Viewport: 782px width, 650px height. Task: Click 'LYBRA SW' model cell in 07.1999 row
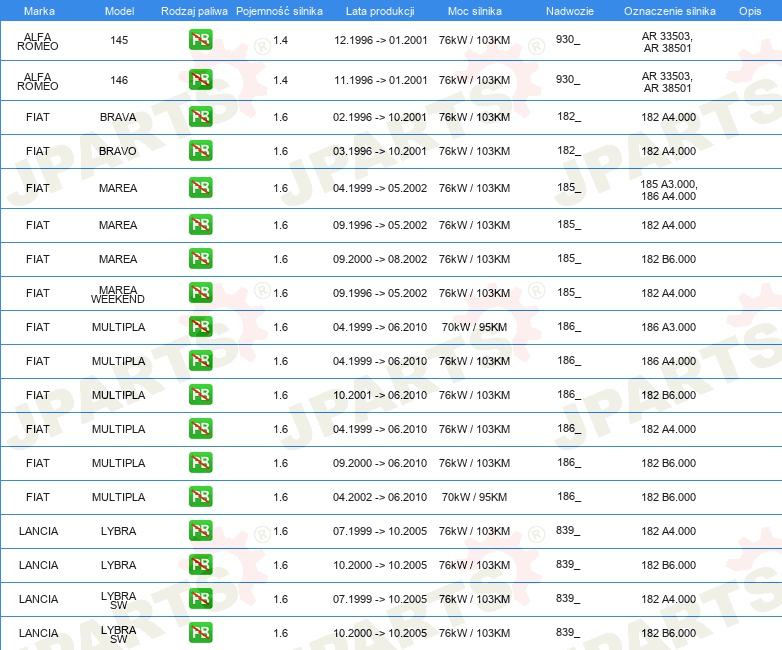coord(118,601)
